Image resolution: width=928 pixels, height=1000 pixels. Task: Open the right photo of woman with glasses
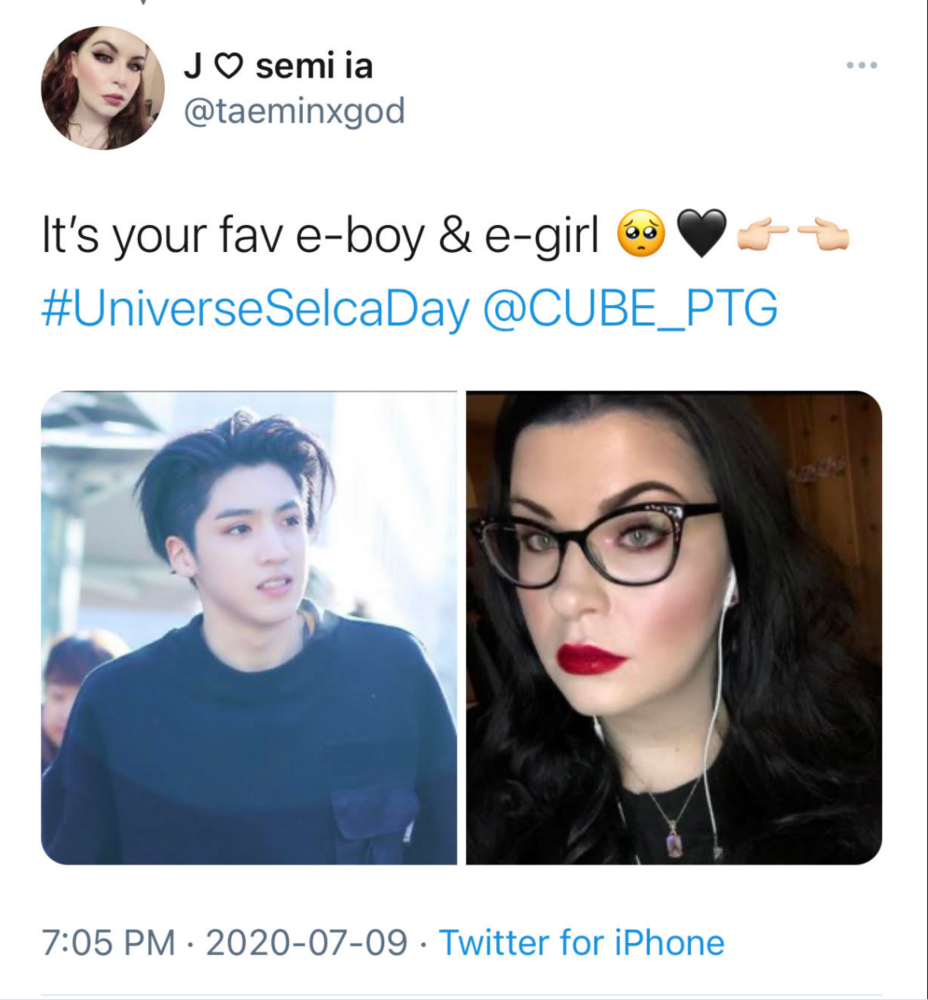click(674, 628)
